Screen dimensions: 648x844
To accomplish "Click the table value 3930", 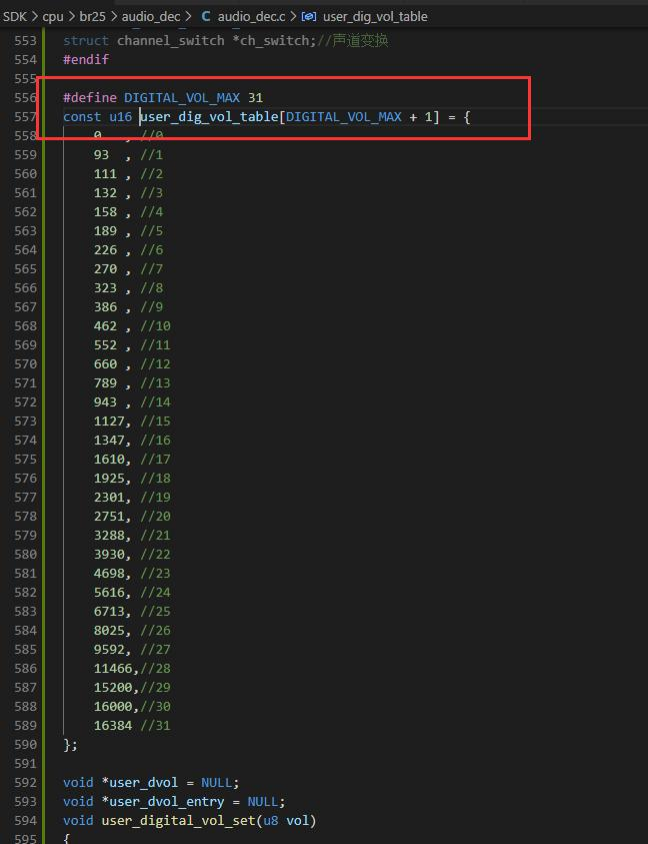I will (109, 554).
